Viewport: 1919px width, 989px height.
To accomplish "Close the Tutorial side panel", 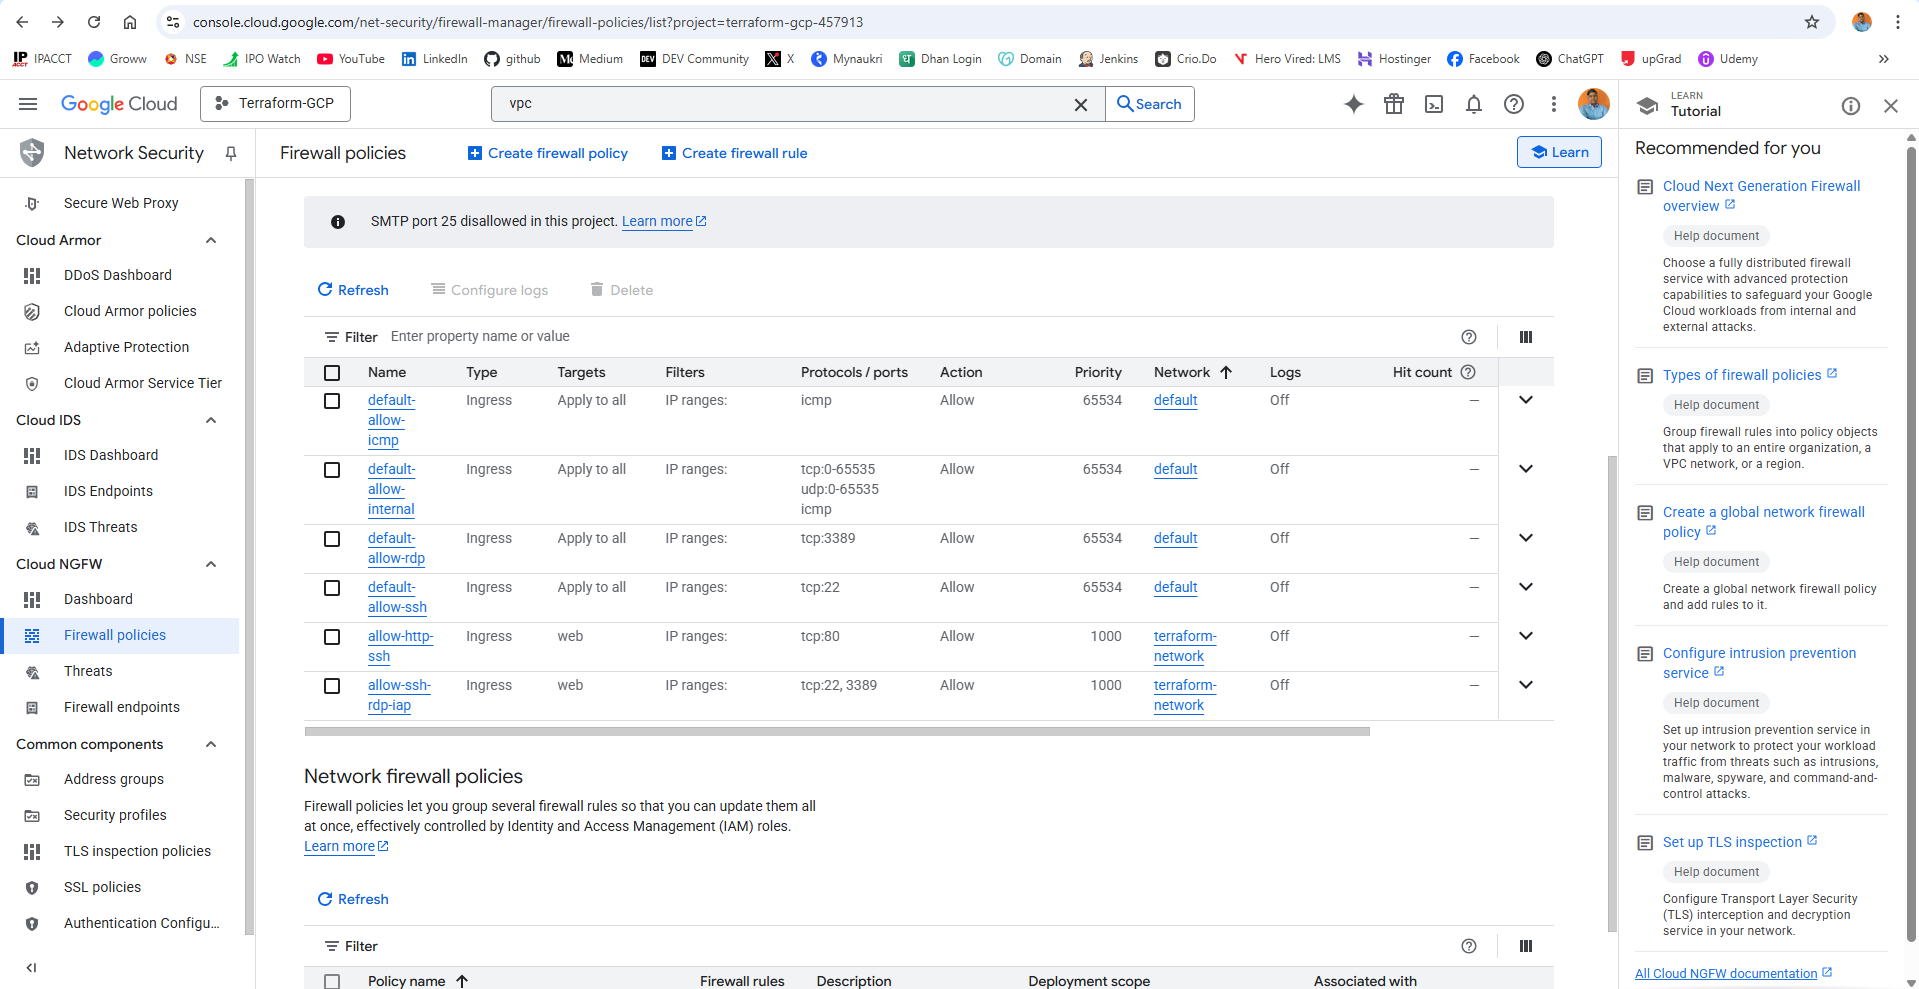I will [x=1890, y=106].
